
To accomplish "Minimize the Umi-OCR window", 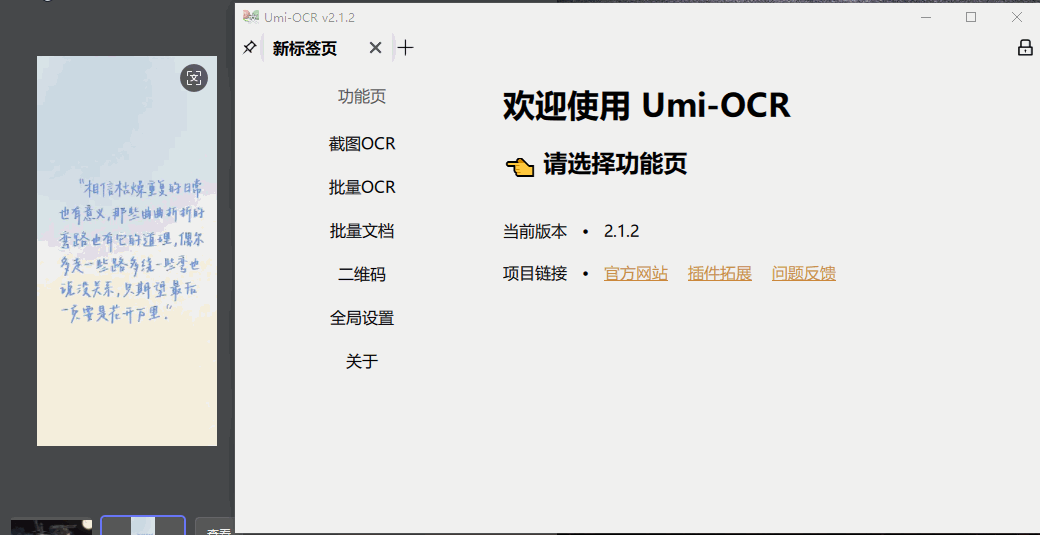I will (926, 17).
